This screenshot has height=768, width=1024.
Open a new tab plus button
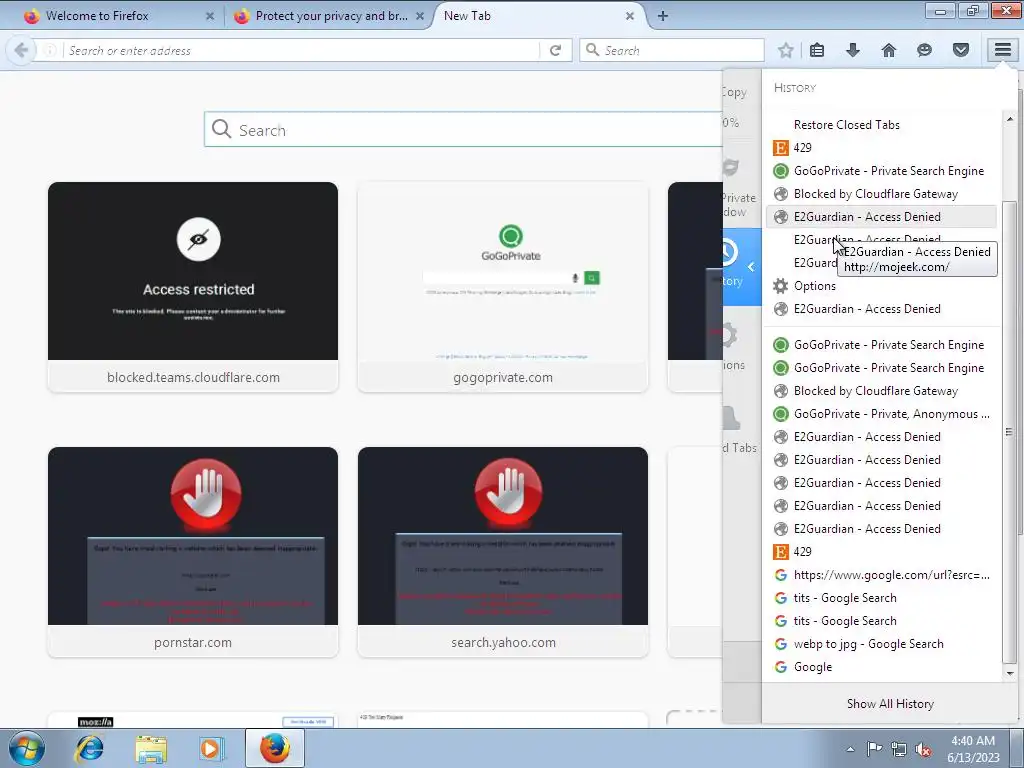coord(663,16)
